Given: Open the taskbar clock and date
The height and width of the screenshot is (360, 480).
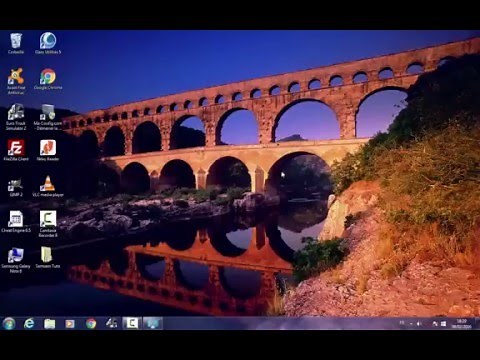Looking at the screenshot, I should pos(462,324).
